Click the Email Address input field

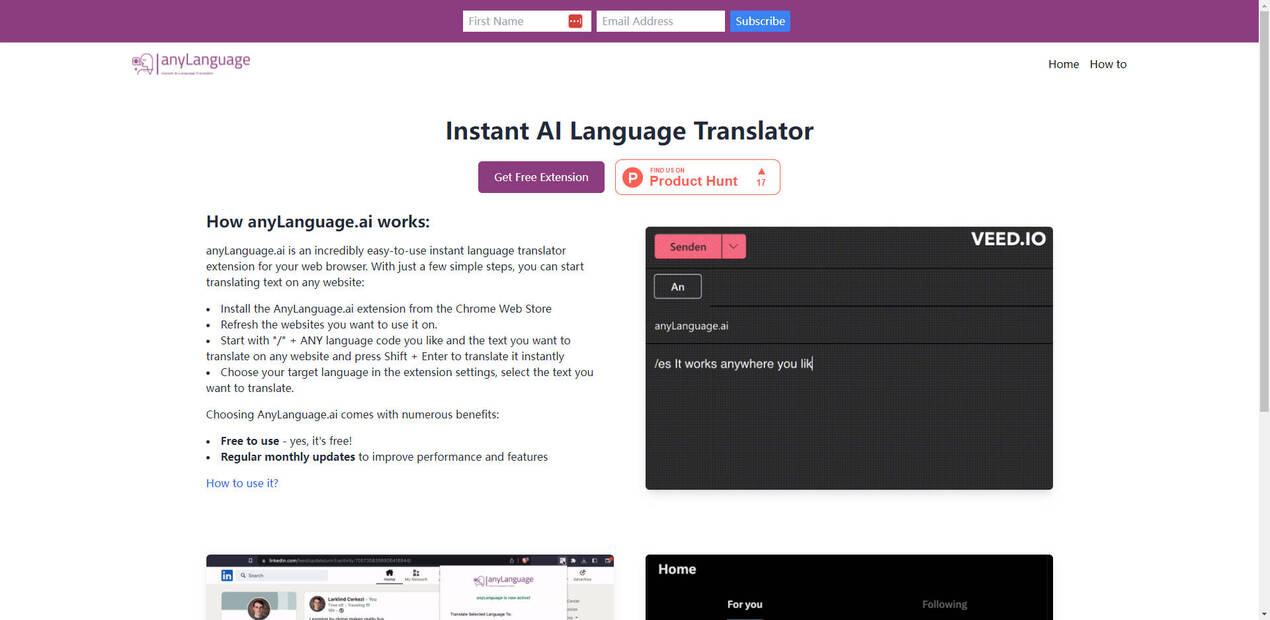660,20
